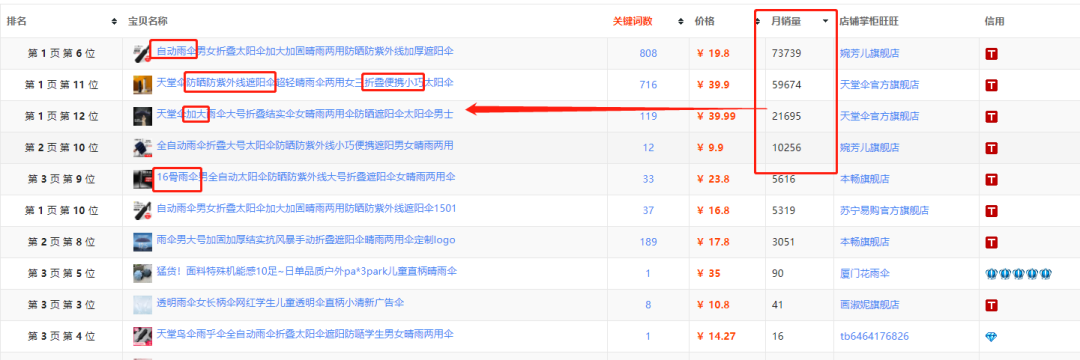Click the Tmall badge in the 21695 sales row

pyautogui.click(x=992, y=116)
